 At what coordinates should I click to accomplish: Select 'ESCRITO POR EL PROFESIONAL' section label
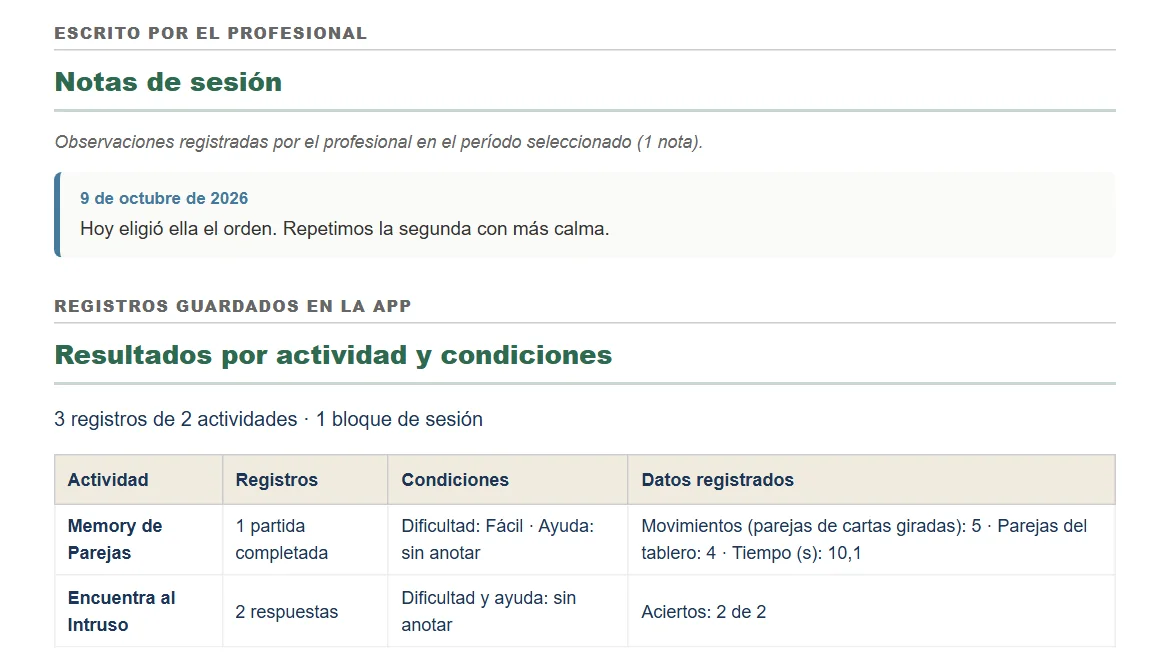pos(210,33)
